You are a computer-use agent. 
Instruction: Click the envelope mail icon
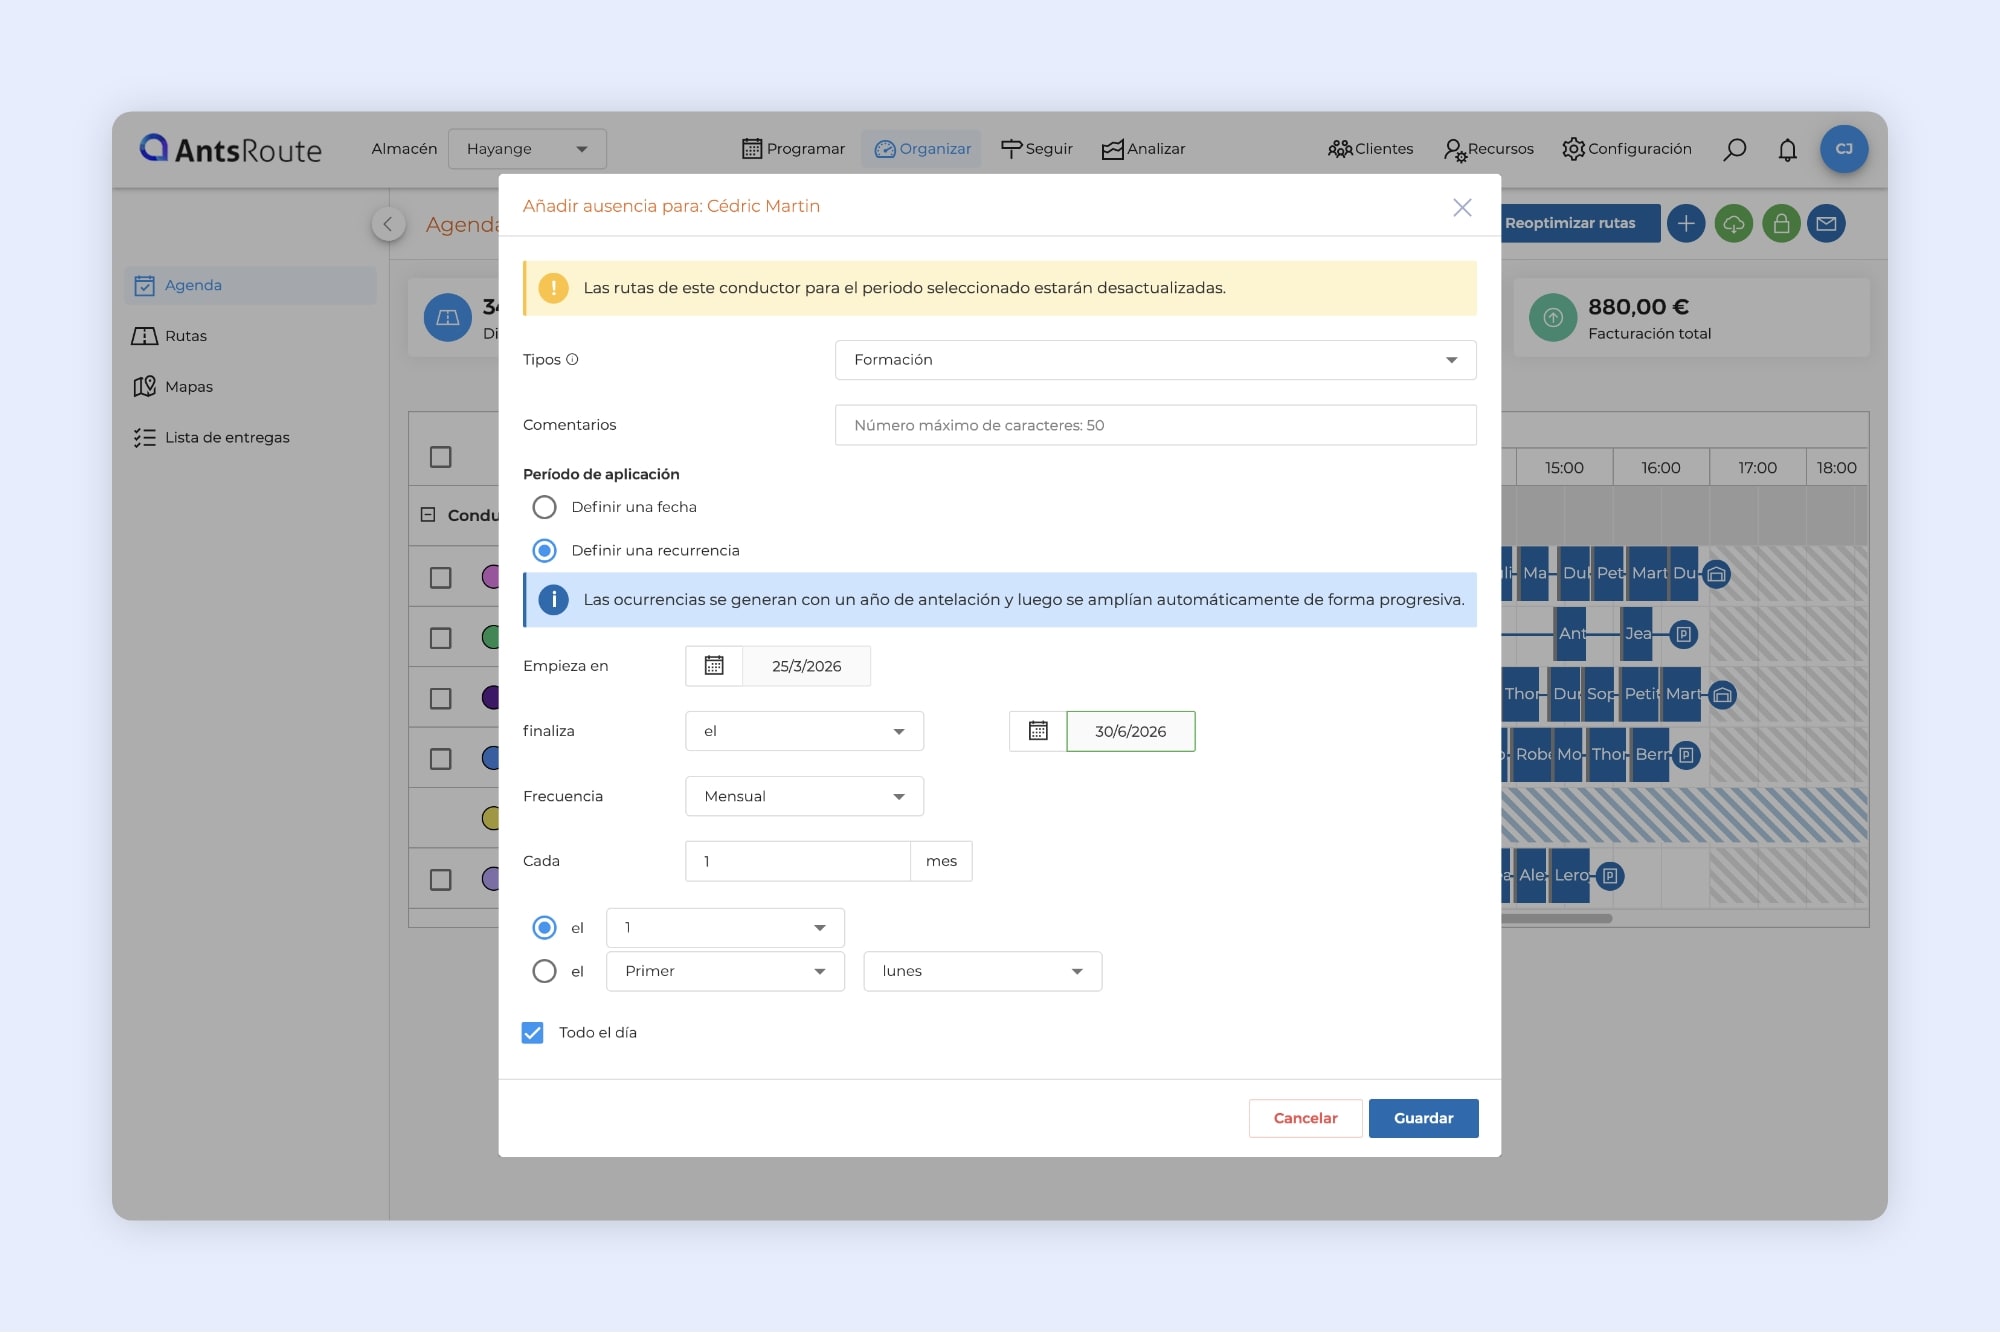[x=1826, y=223]
